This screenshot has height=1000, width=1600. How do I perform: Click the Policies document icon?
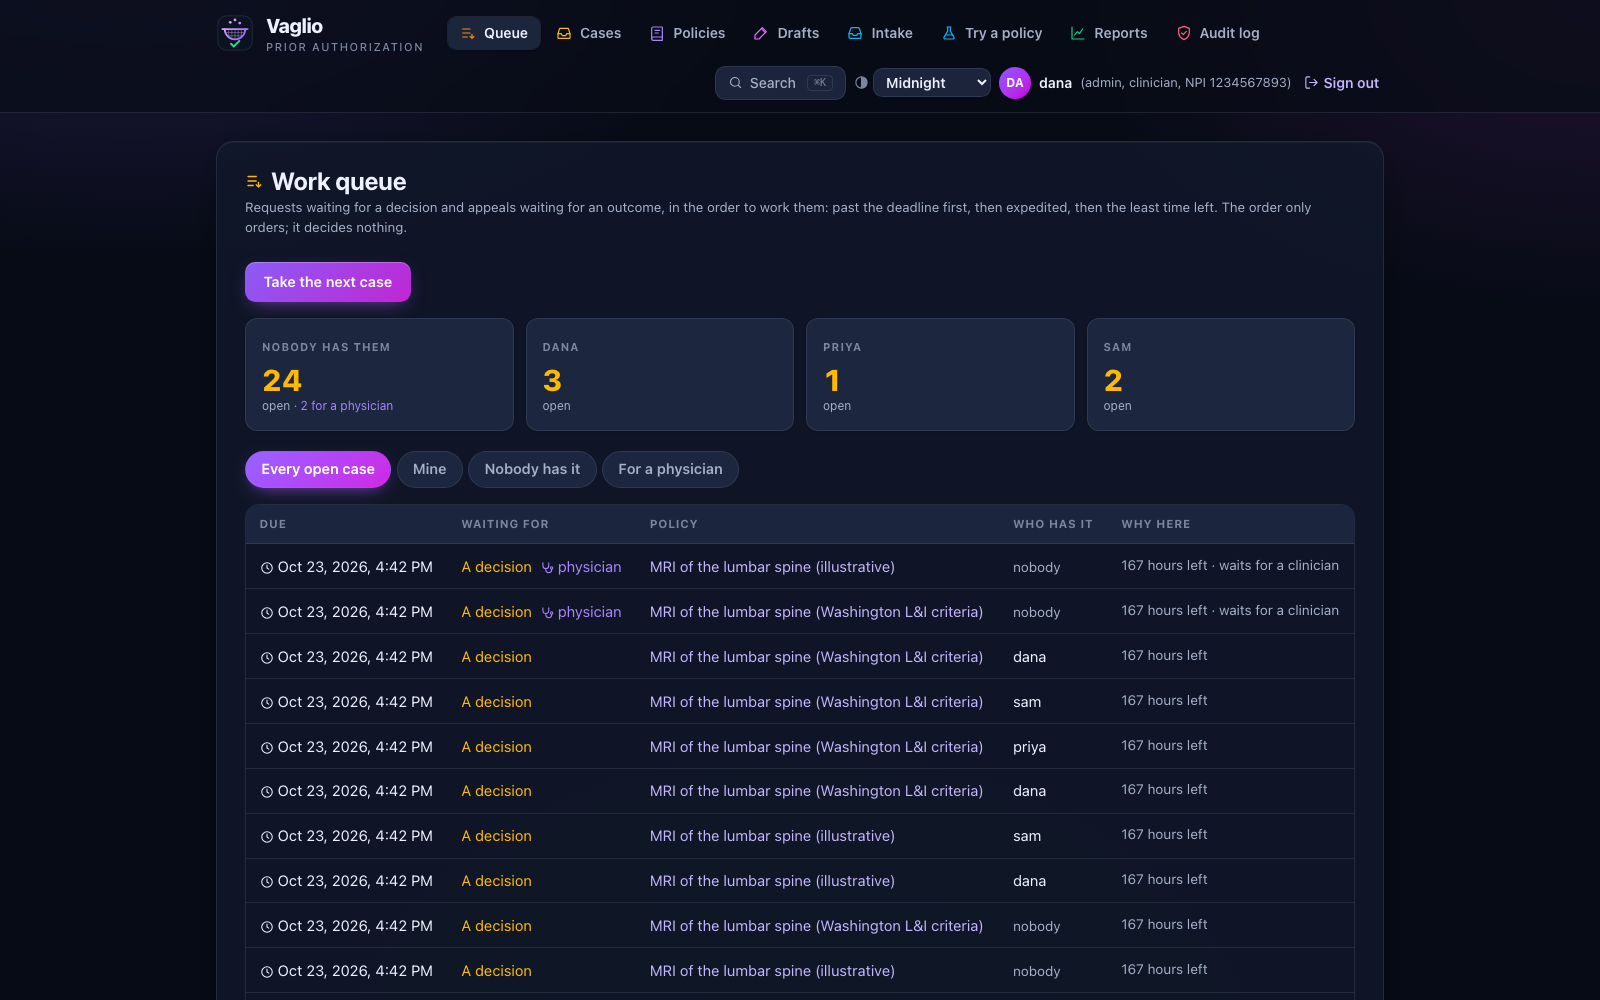(x=657, y=33)
